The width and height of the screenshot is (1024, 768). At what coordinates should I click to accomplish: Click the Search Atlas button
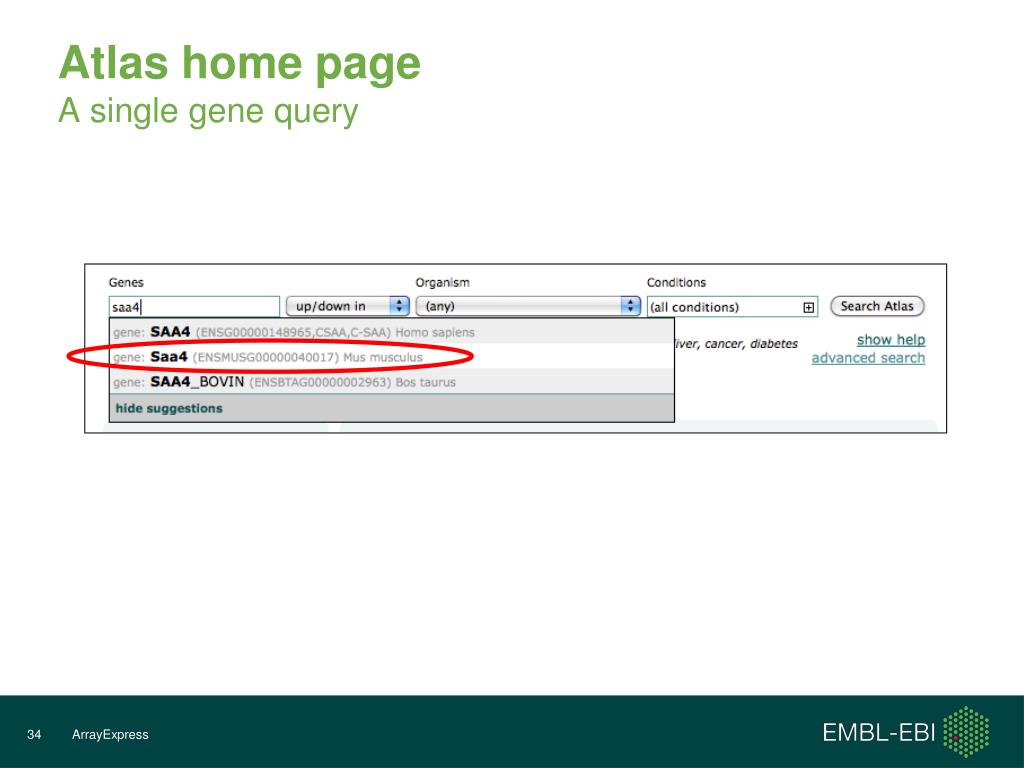[x=877, y=306]
